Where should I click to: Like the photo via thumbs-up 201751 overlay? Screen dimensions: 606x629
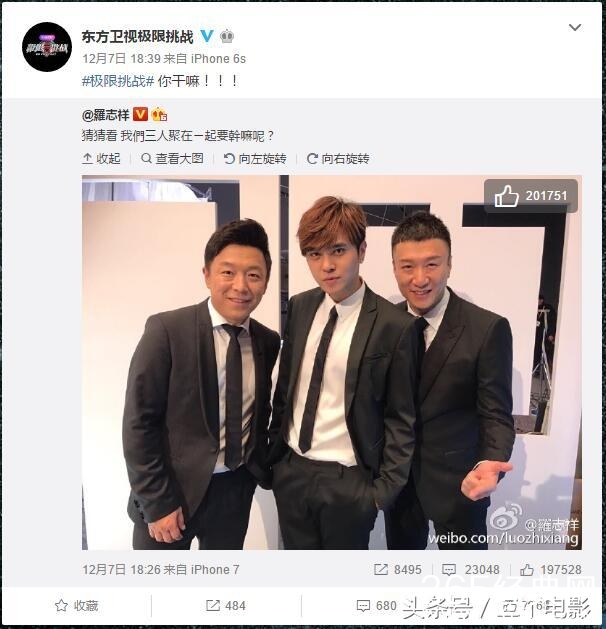pos(531,196)
